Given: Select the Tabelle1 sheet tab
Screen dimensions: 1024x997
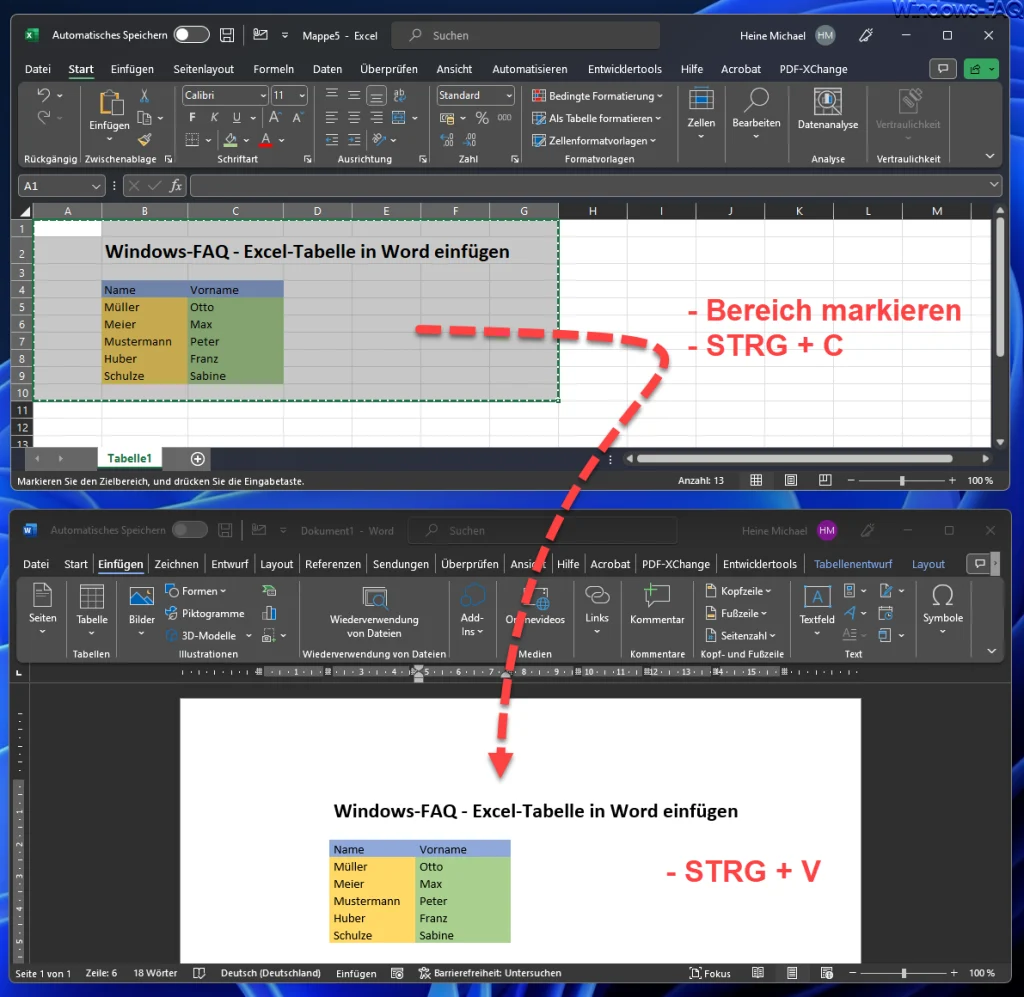Looking at the screenshot, I should click(x=129, y=458).
